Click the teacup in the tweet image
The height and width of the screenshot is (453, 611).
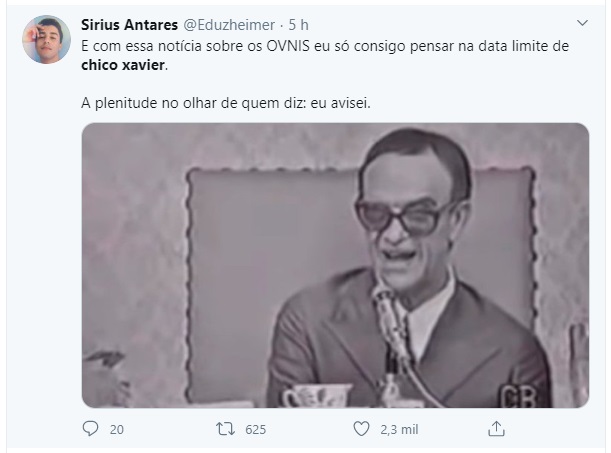point(316,396)
